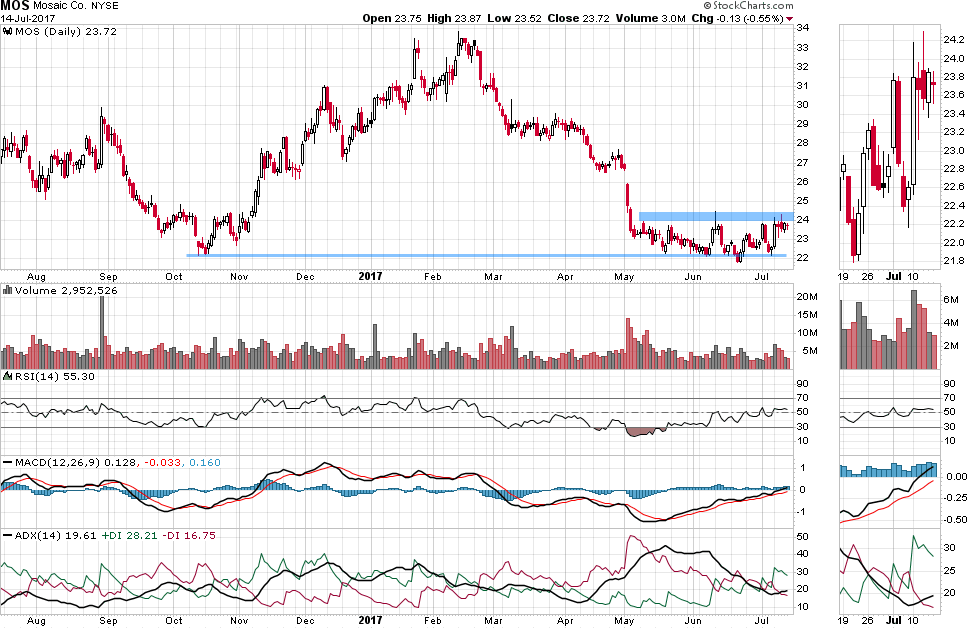The image size is (967, 628).
Task: Click the 'ADX(14) 19.61' legend label
Action: [56, 535]
